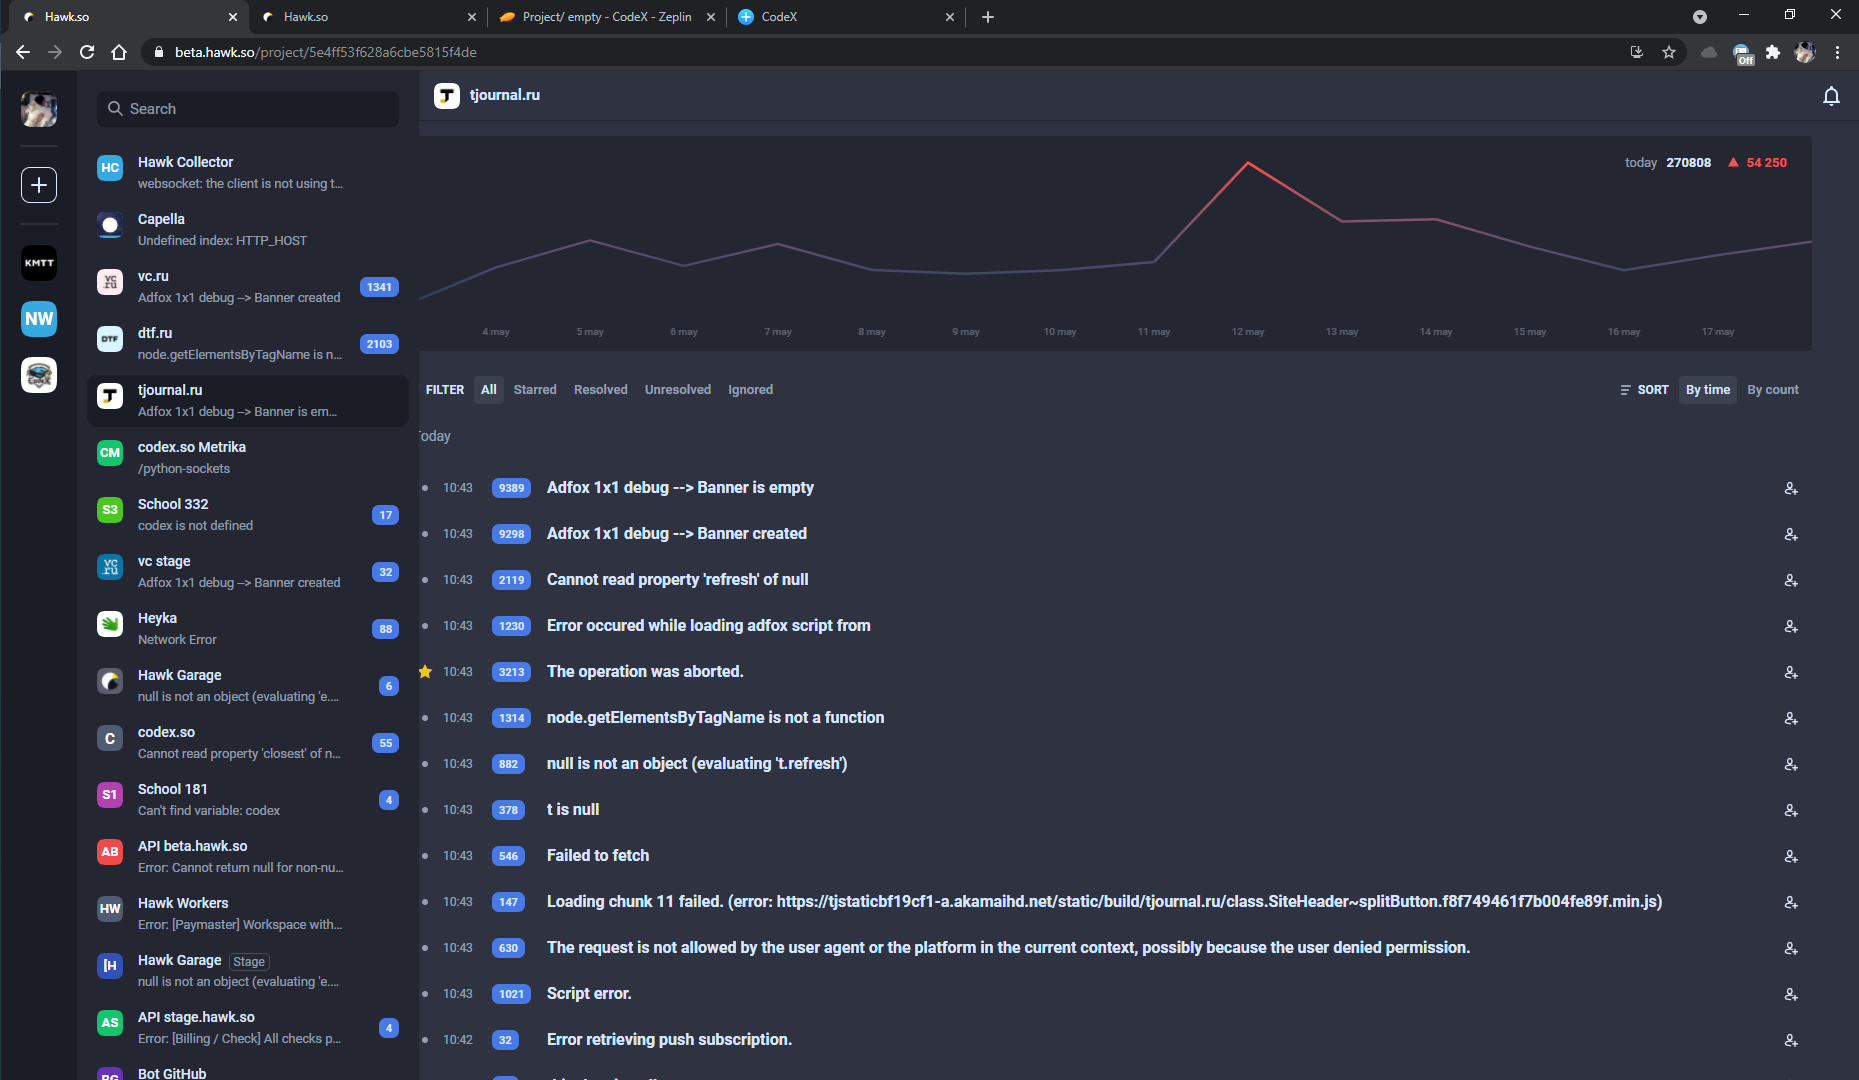
Task: Open your profile avatar atop the sidebar
Action: tap(38, 110)
